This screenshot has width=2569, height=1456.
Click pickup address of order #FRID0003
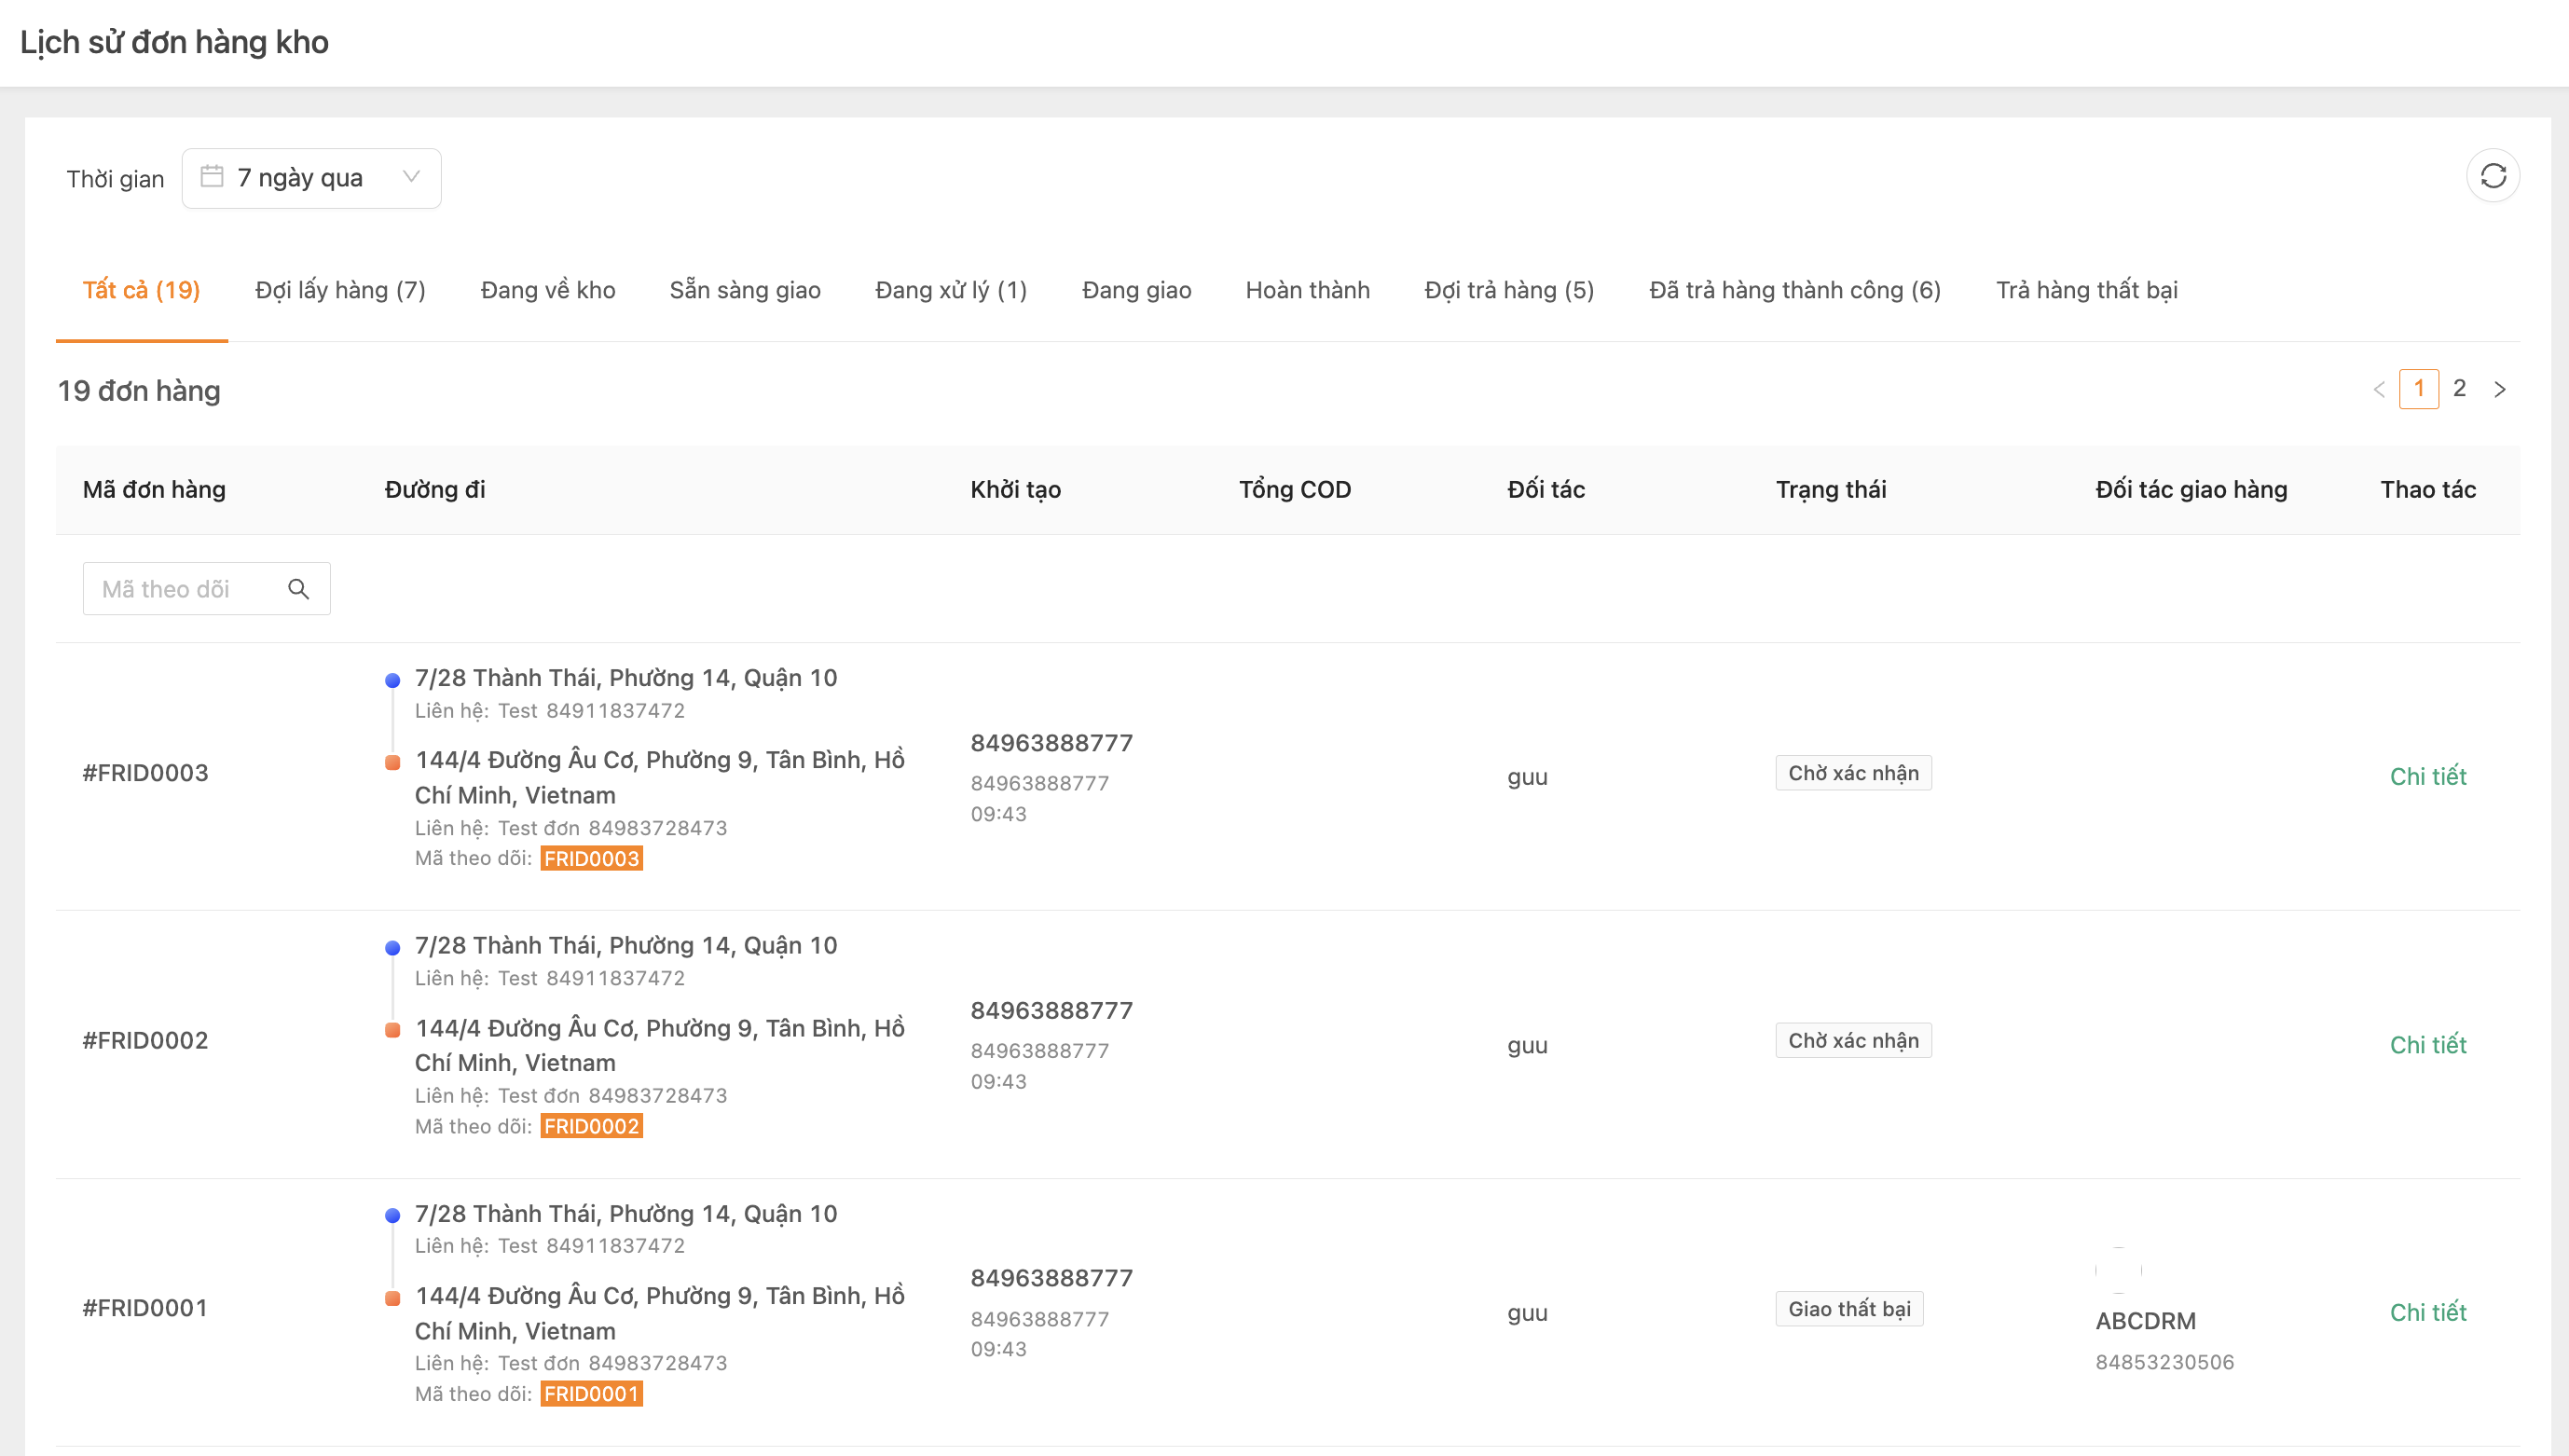point(626,678)
